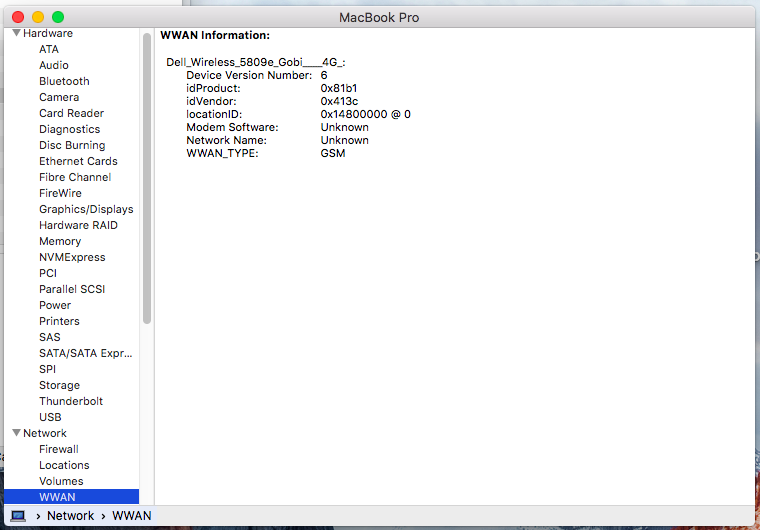760x530 pixels.
Task: Open the Graphics/Displays hardware entry
Action: tap(86, 209)
